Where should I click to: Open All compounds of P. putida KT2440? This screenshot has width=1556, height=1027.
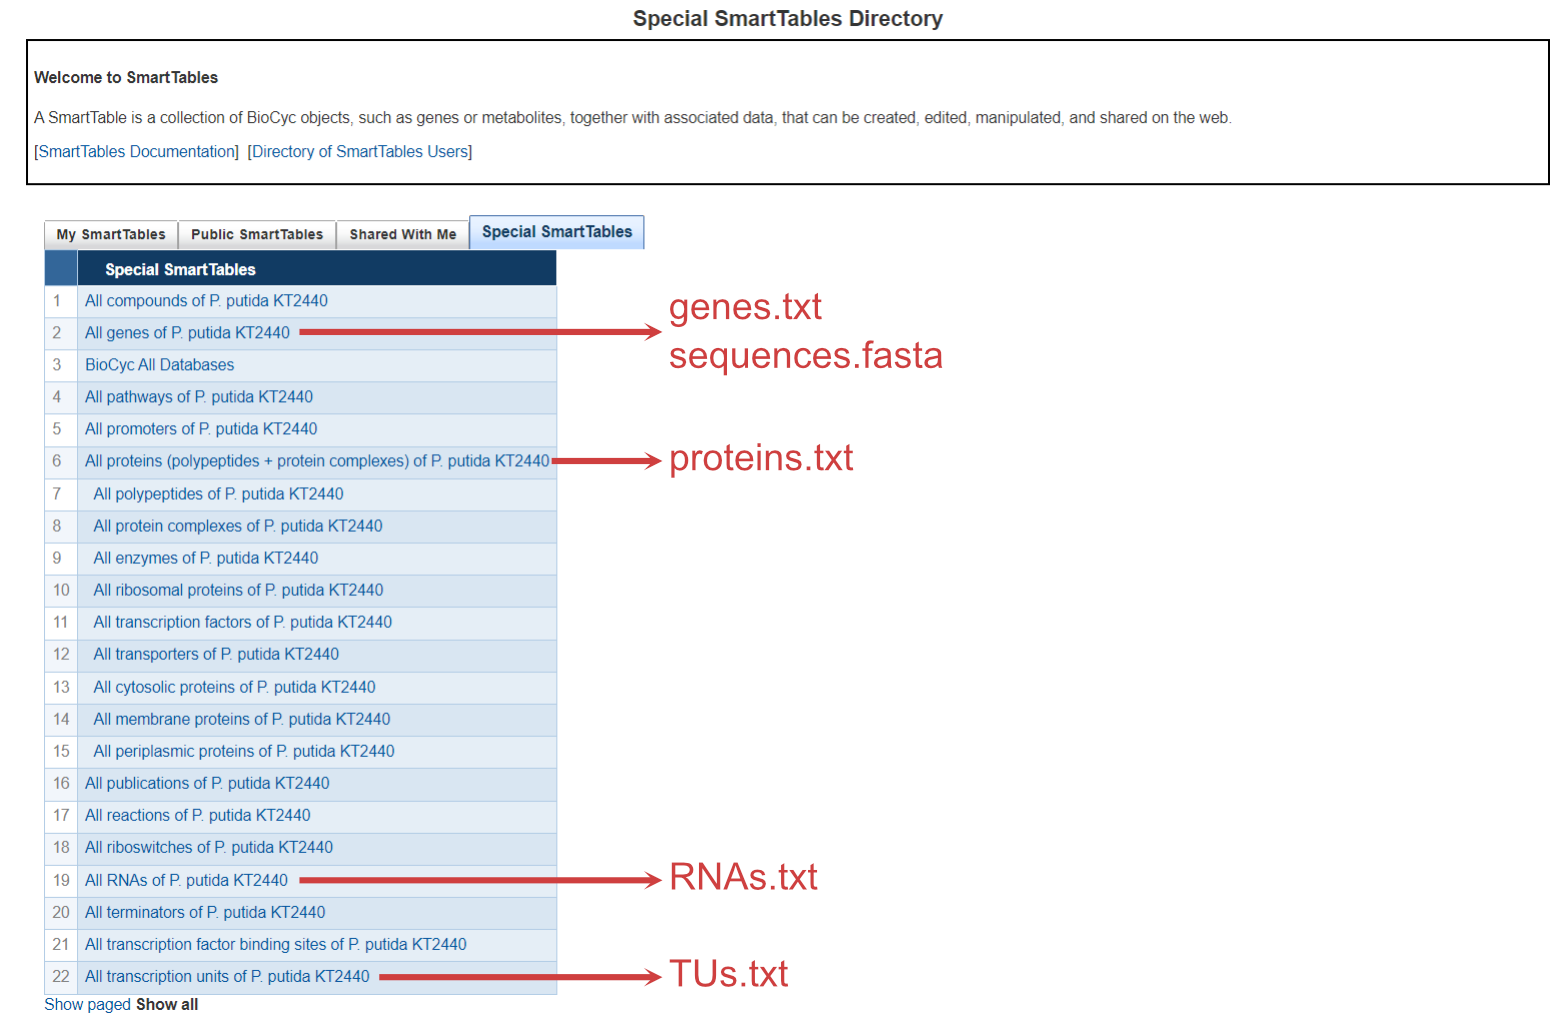click(x=206, y=301)
